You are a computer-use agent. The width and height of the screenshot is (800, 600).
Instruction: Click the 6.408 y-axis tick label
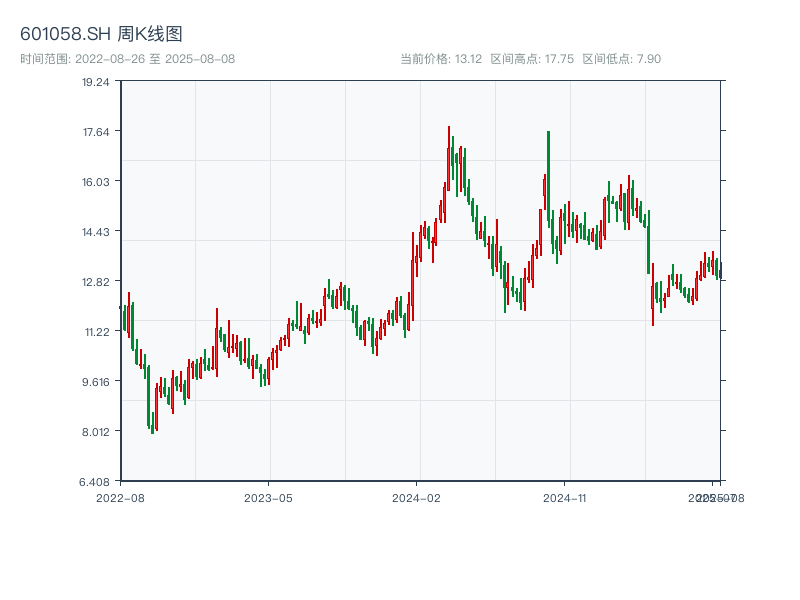[x=95, y=482]
